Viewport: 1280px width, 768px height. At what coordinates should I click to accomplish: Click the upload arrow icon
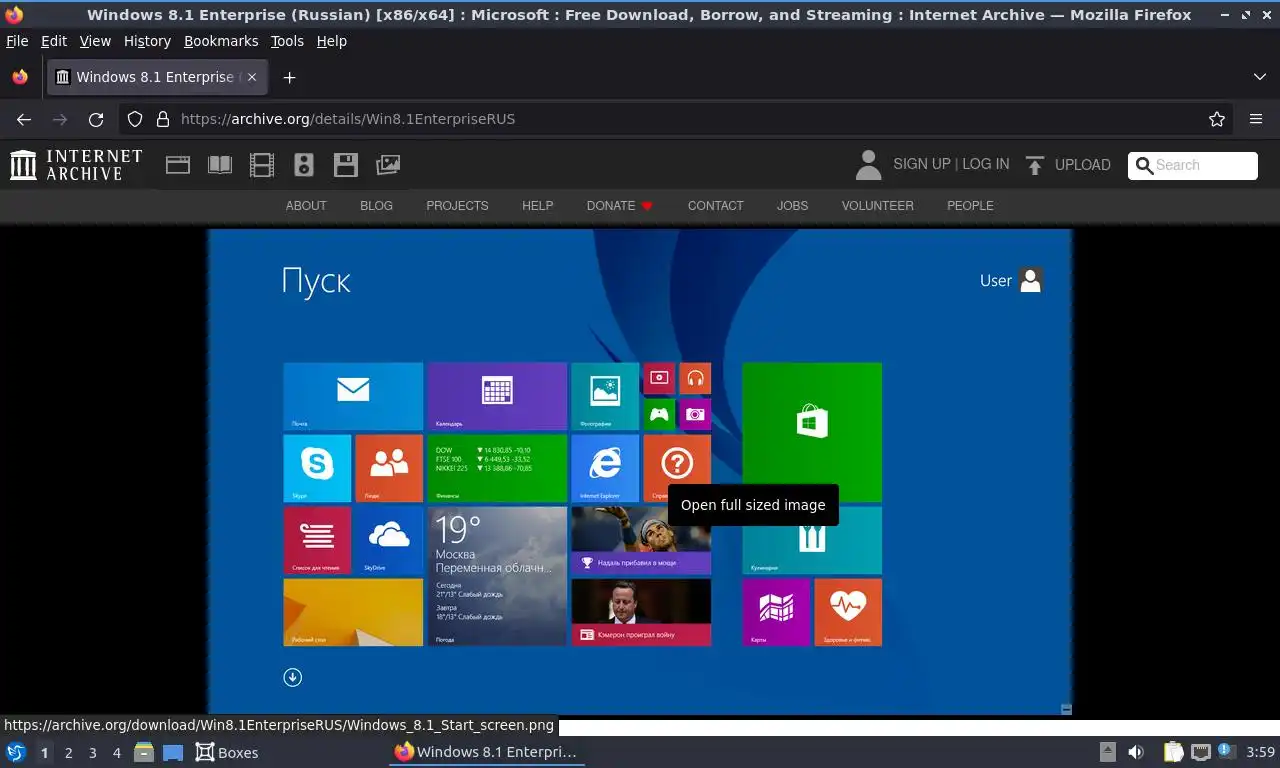[1035, 165]
